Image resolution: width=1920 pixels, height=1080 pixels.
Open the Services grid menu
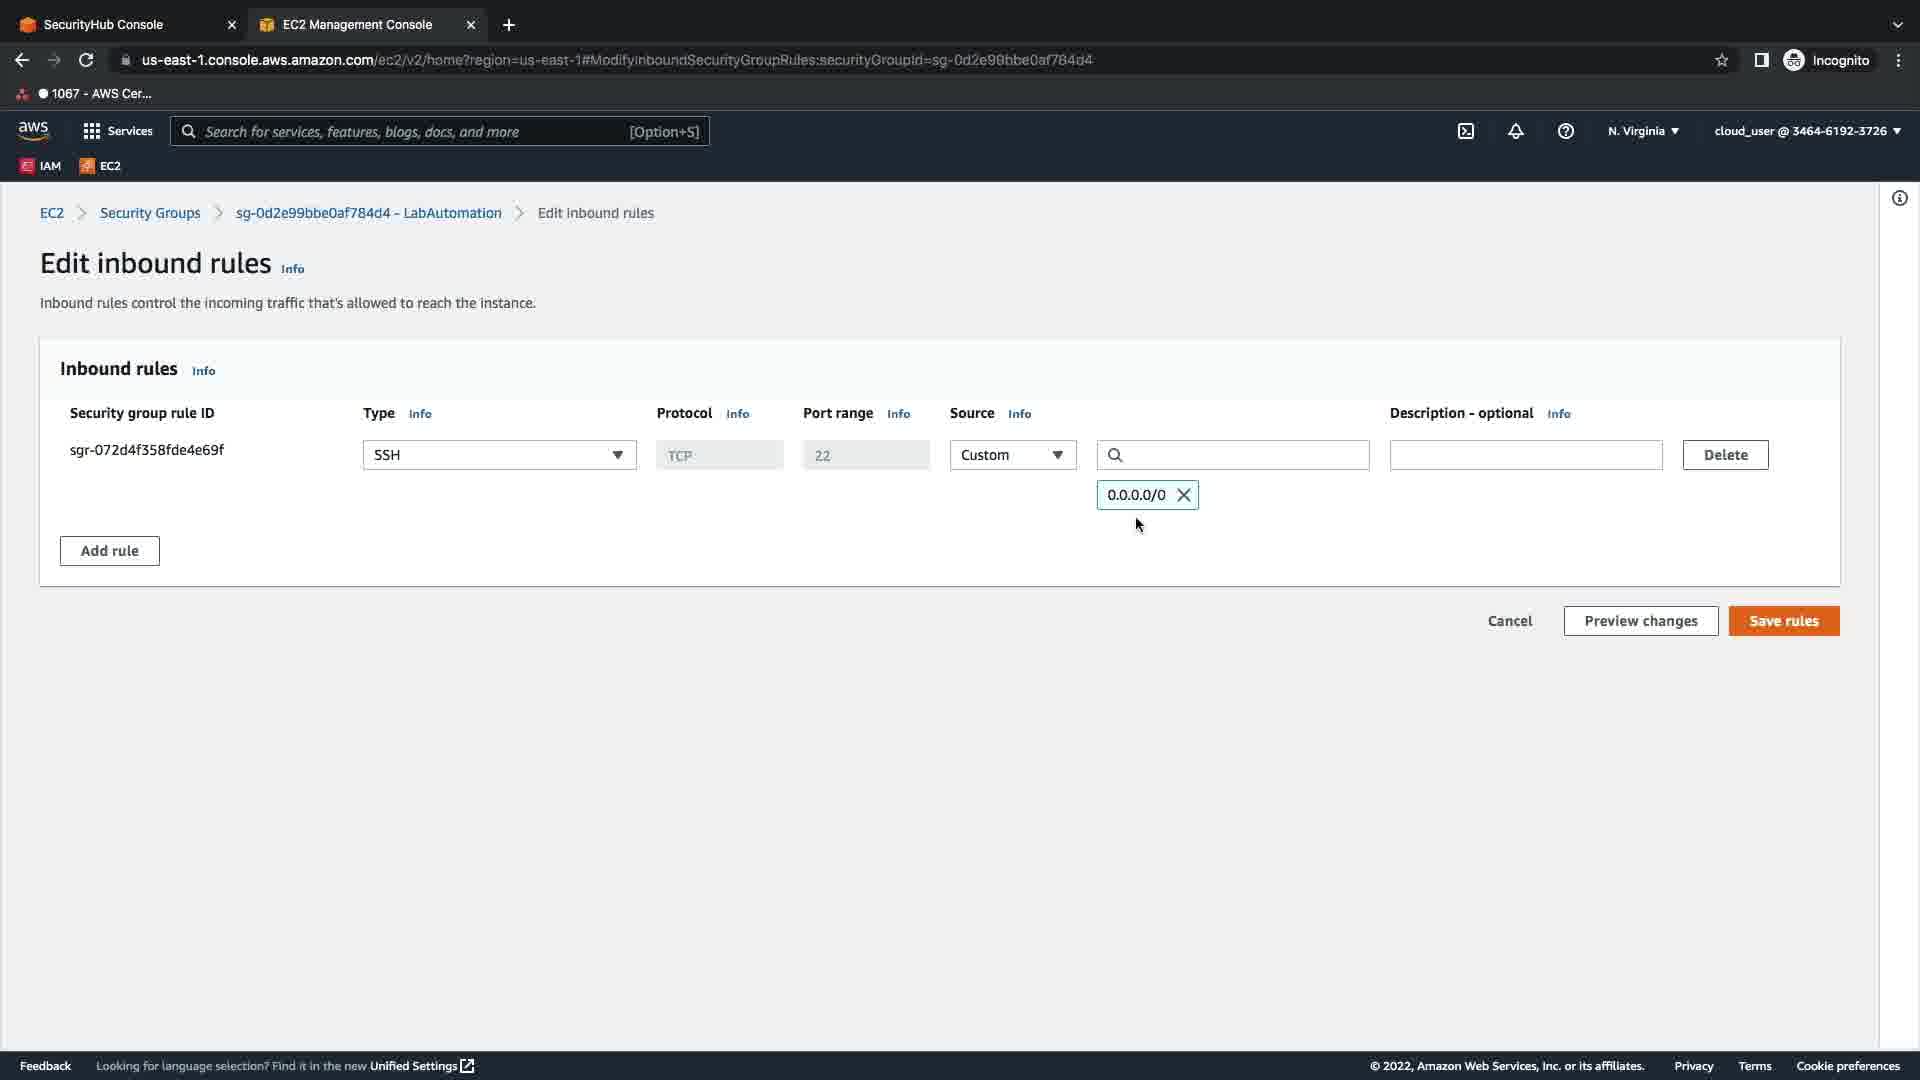[x=117, y=131]
